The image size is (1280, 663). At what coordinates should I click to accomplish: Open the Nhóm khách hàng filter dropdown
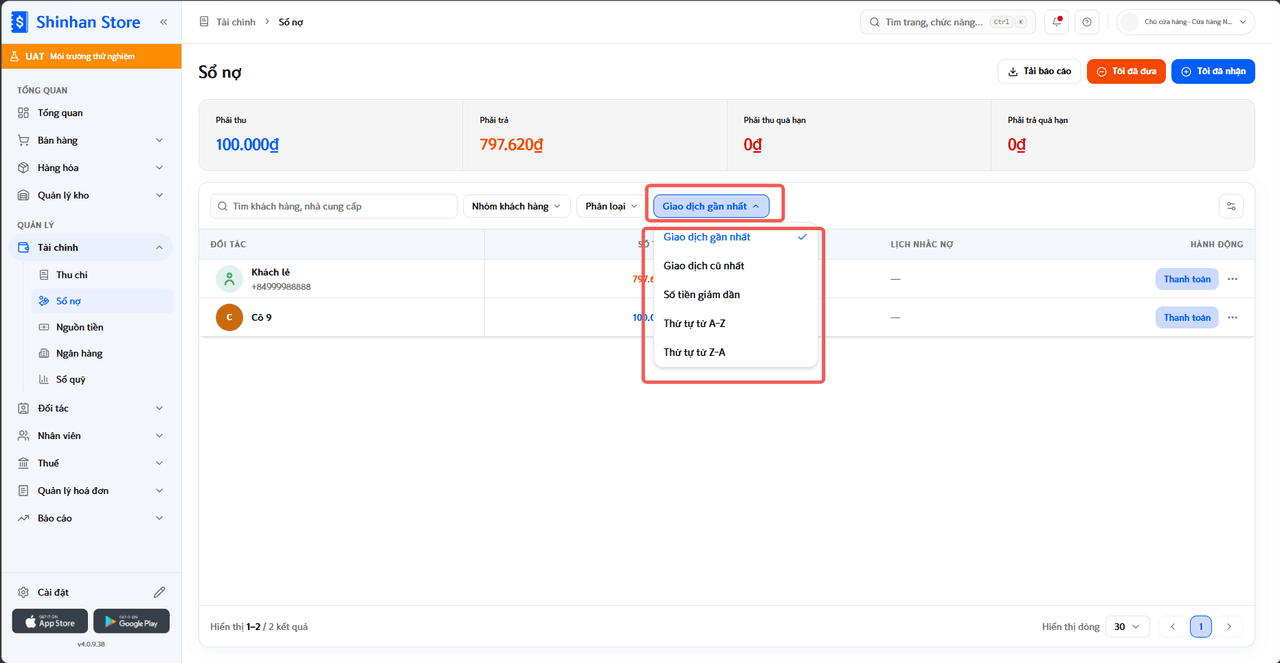516,206
